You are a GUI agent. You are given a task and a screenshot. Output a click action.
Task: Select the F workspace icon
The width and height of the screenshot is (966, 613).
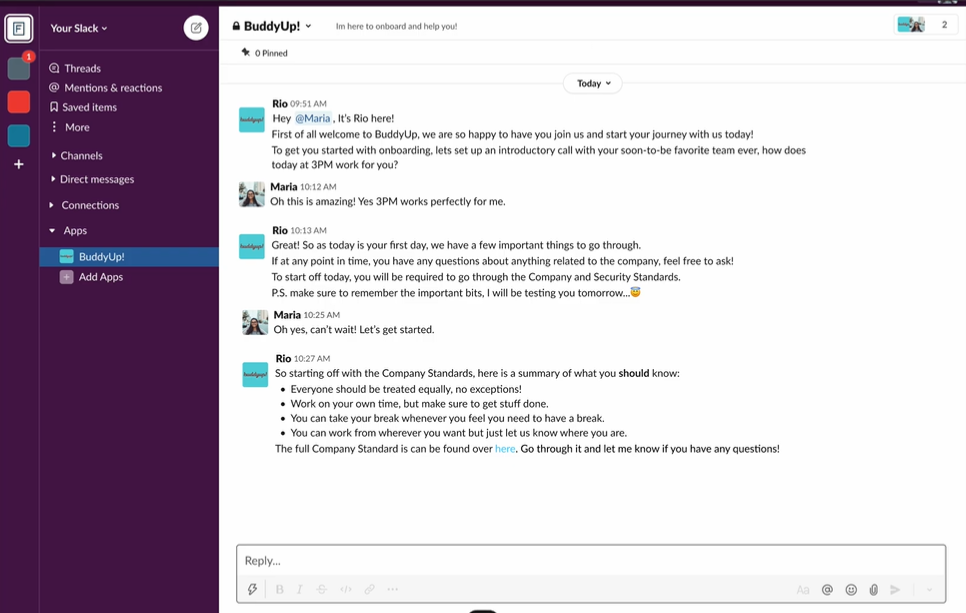point(19,28)
